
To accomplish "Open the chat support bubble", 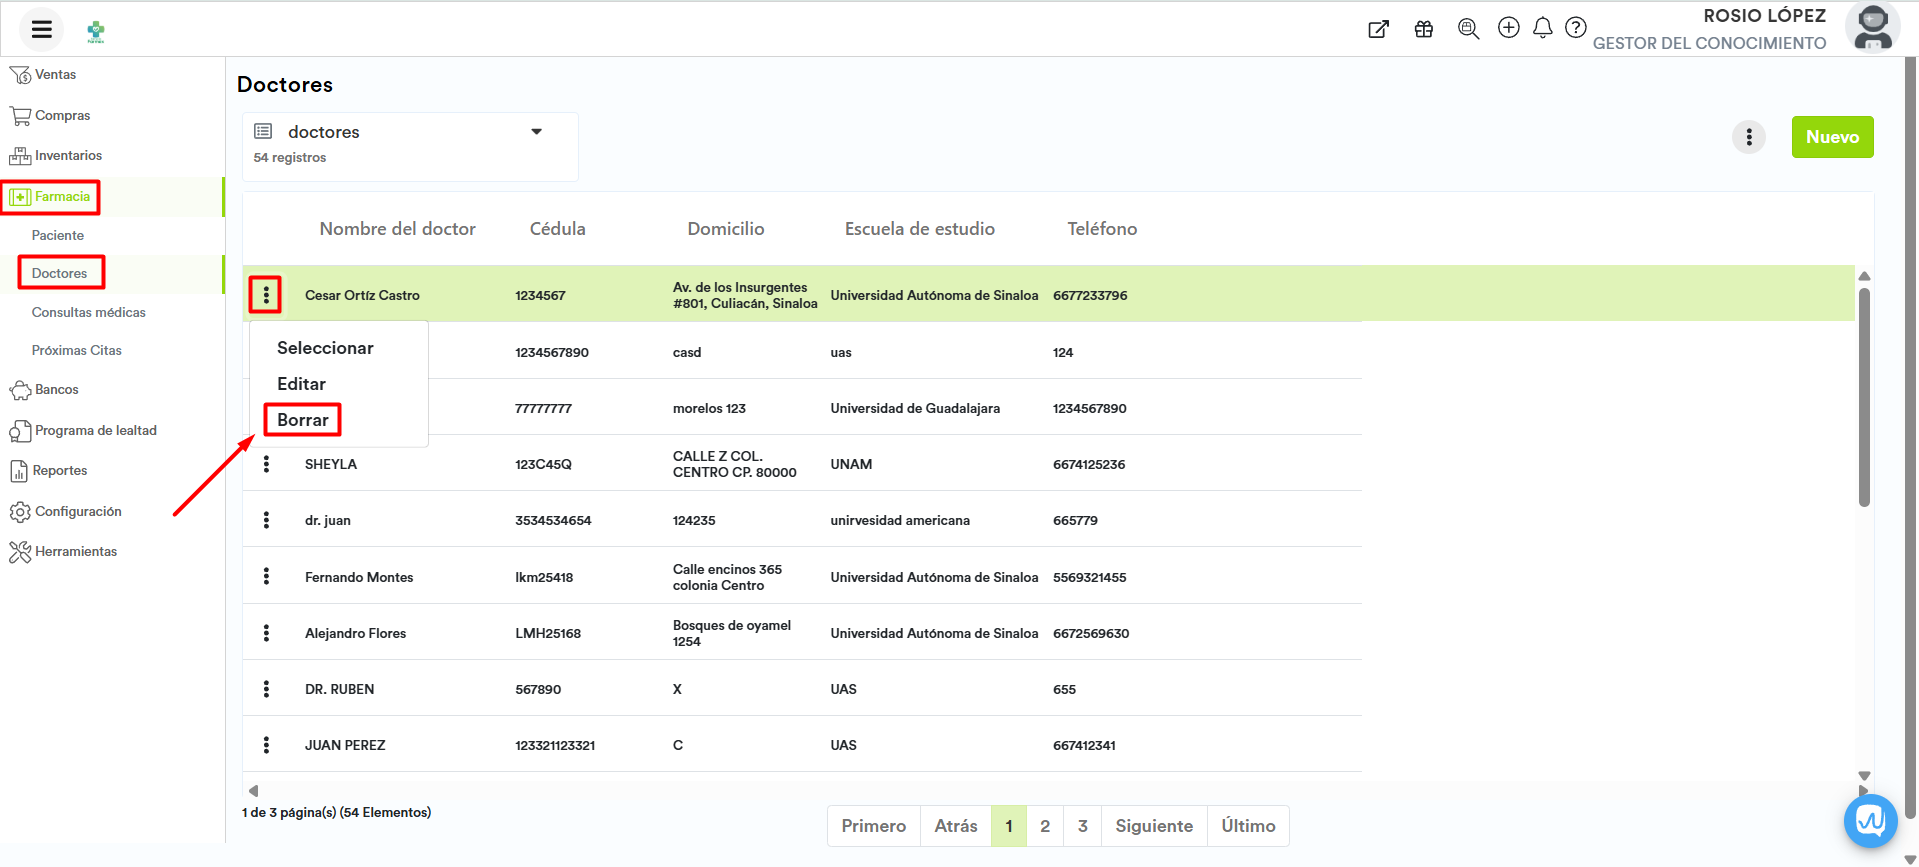I will [x=1870, y=821].
